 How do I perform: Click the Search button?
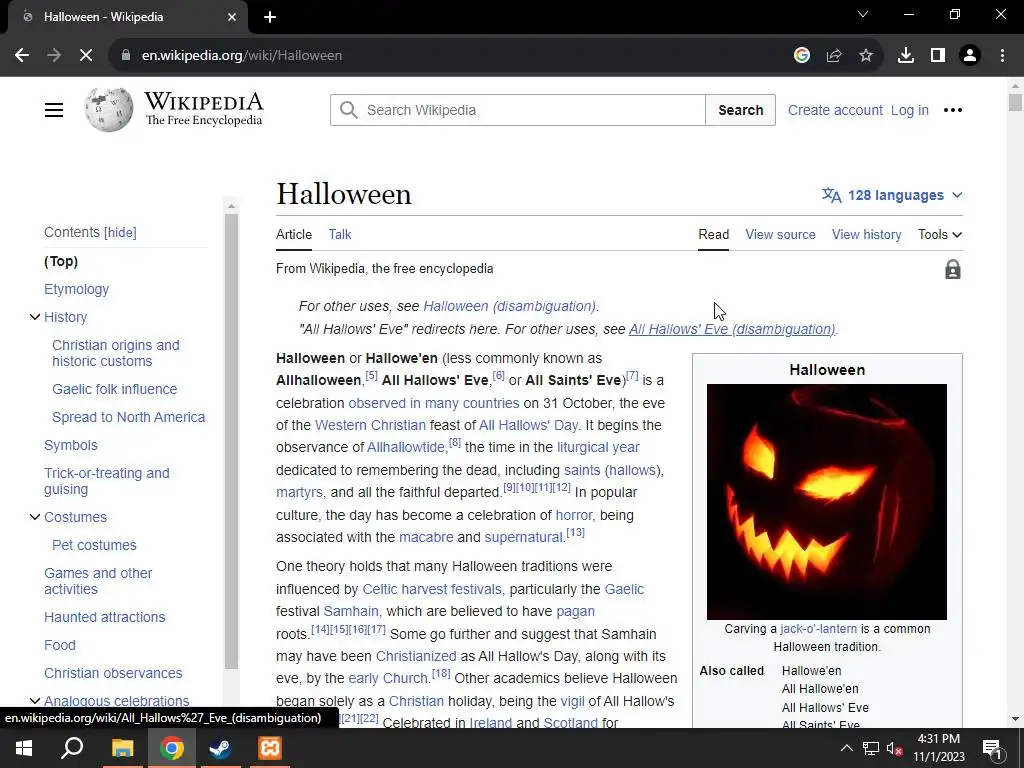741,110
